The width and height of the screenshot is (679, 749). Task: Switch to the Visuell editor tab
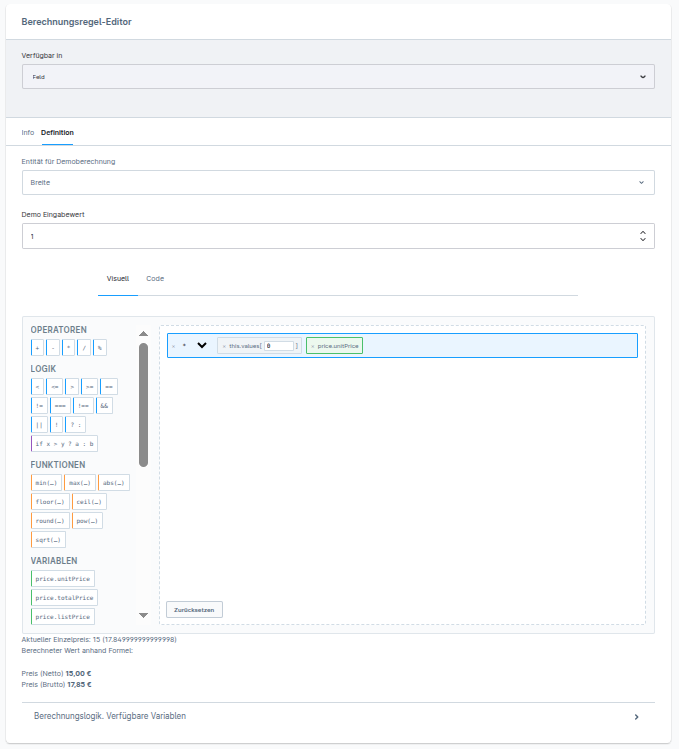click(118, 278)
